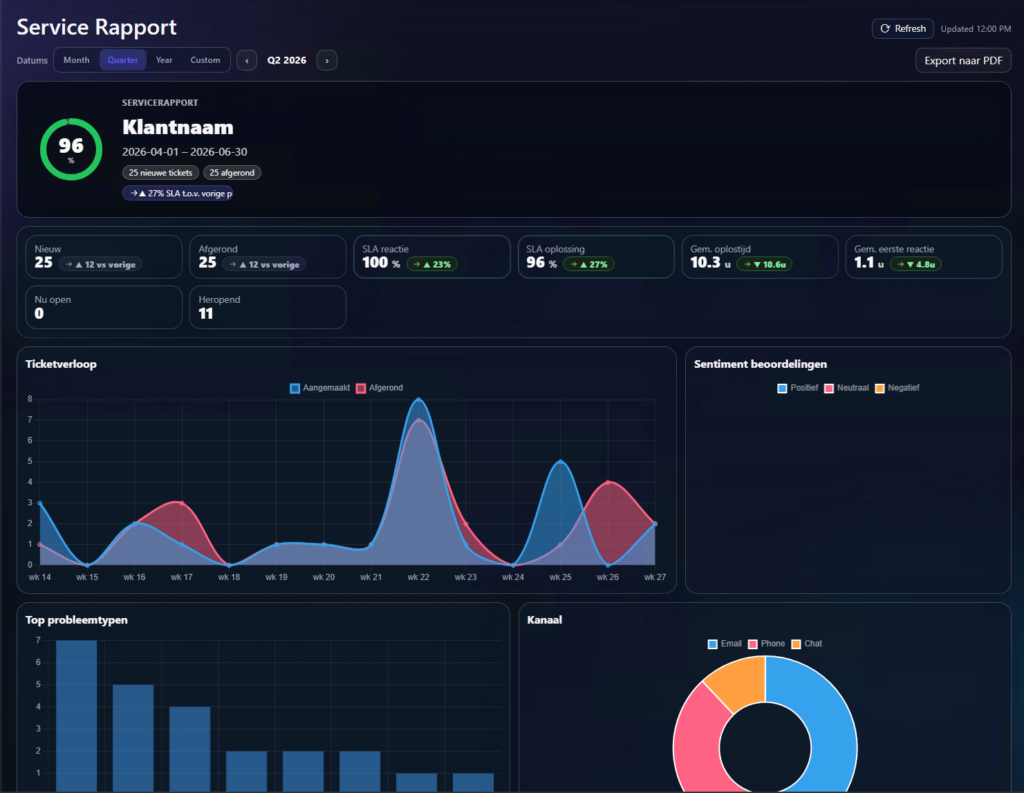Go to previous quarter with left chevron
This screenshot has width=1024, height=793.
(246, 61)
